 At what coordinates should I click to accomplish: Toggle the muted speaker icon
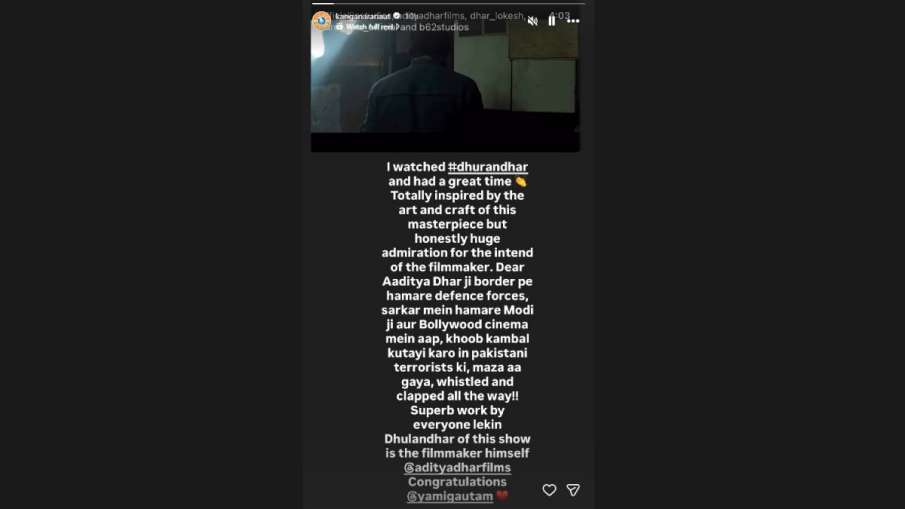pos(533,21)
